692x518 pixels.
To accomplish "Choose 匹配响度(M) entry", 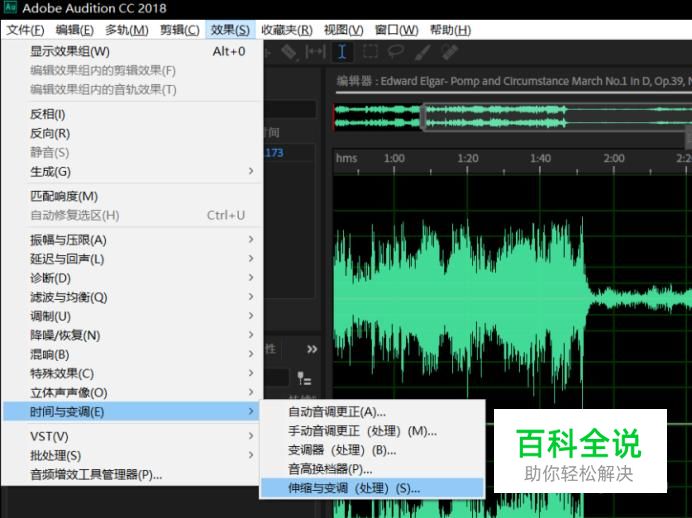I will coord(132,196).
